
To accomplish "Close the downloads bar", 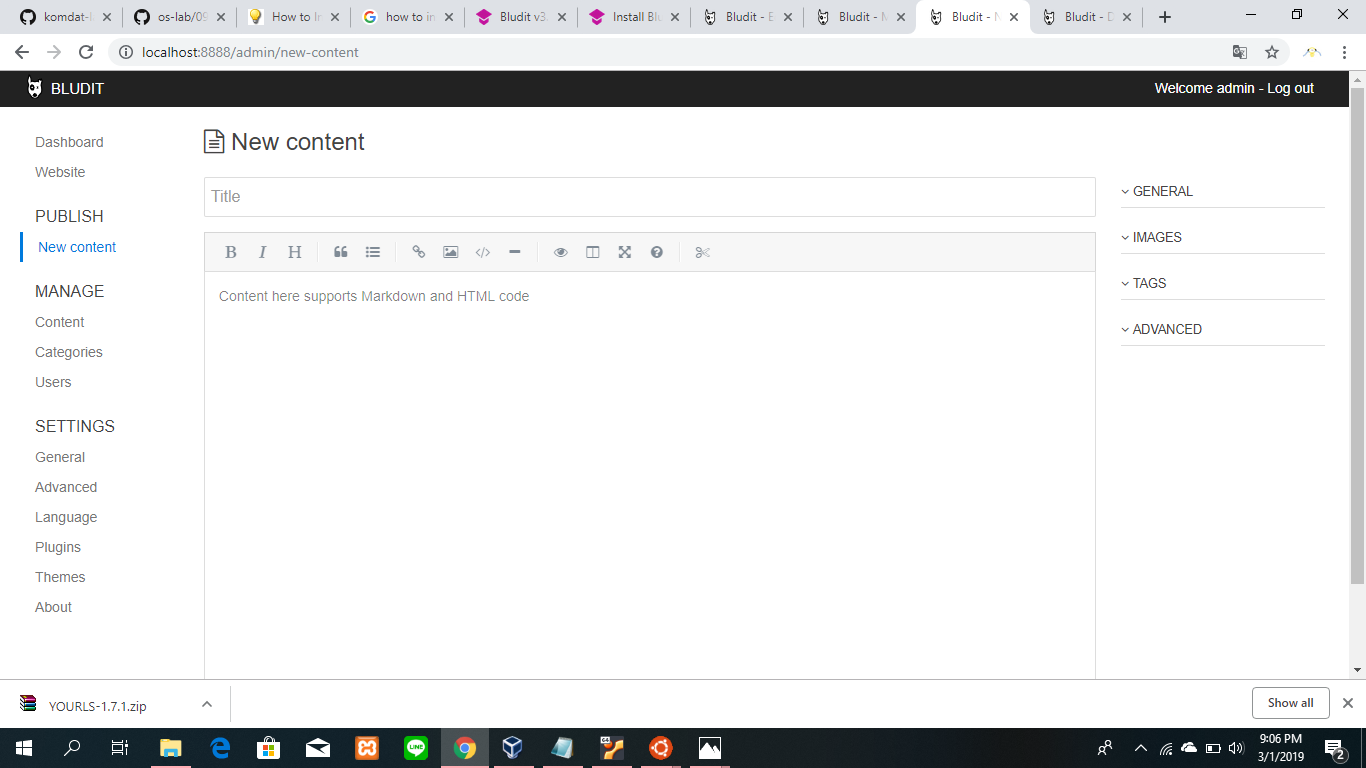I will (x=1348, y=703).
